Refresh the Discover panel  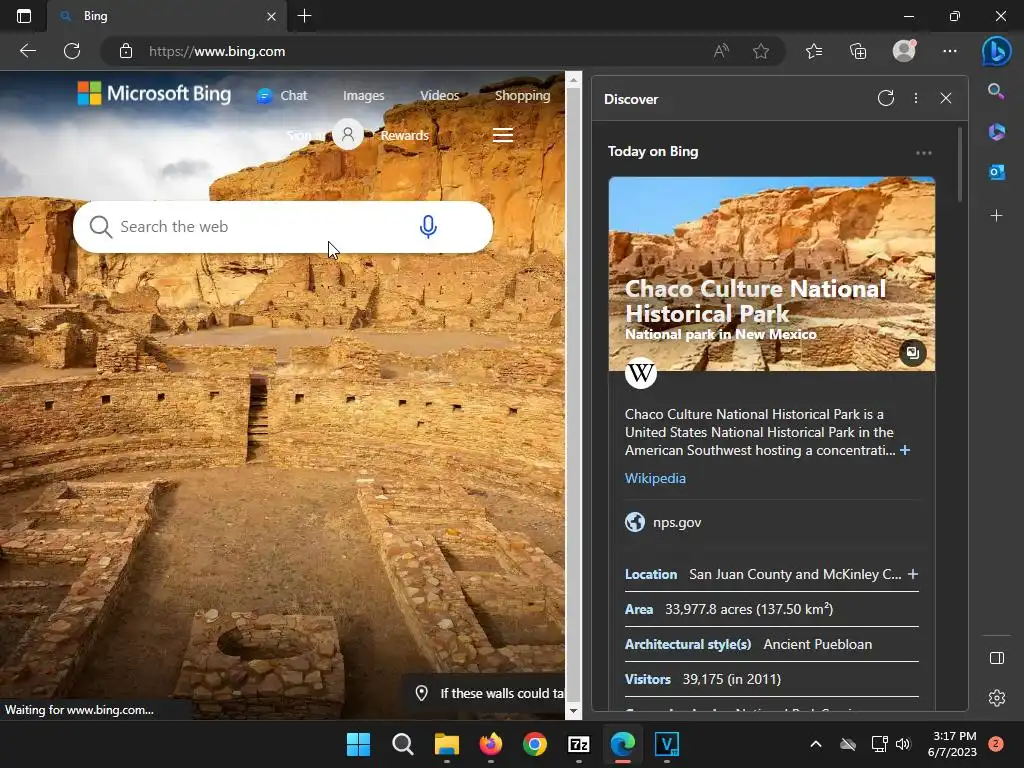tap(886, 99)
